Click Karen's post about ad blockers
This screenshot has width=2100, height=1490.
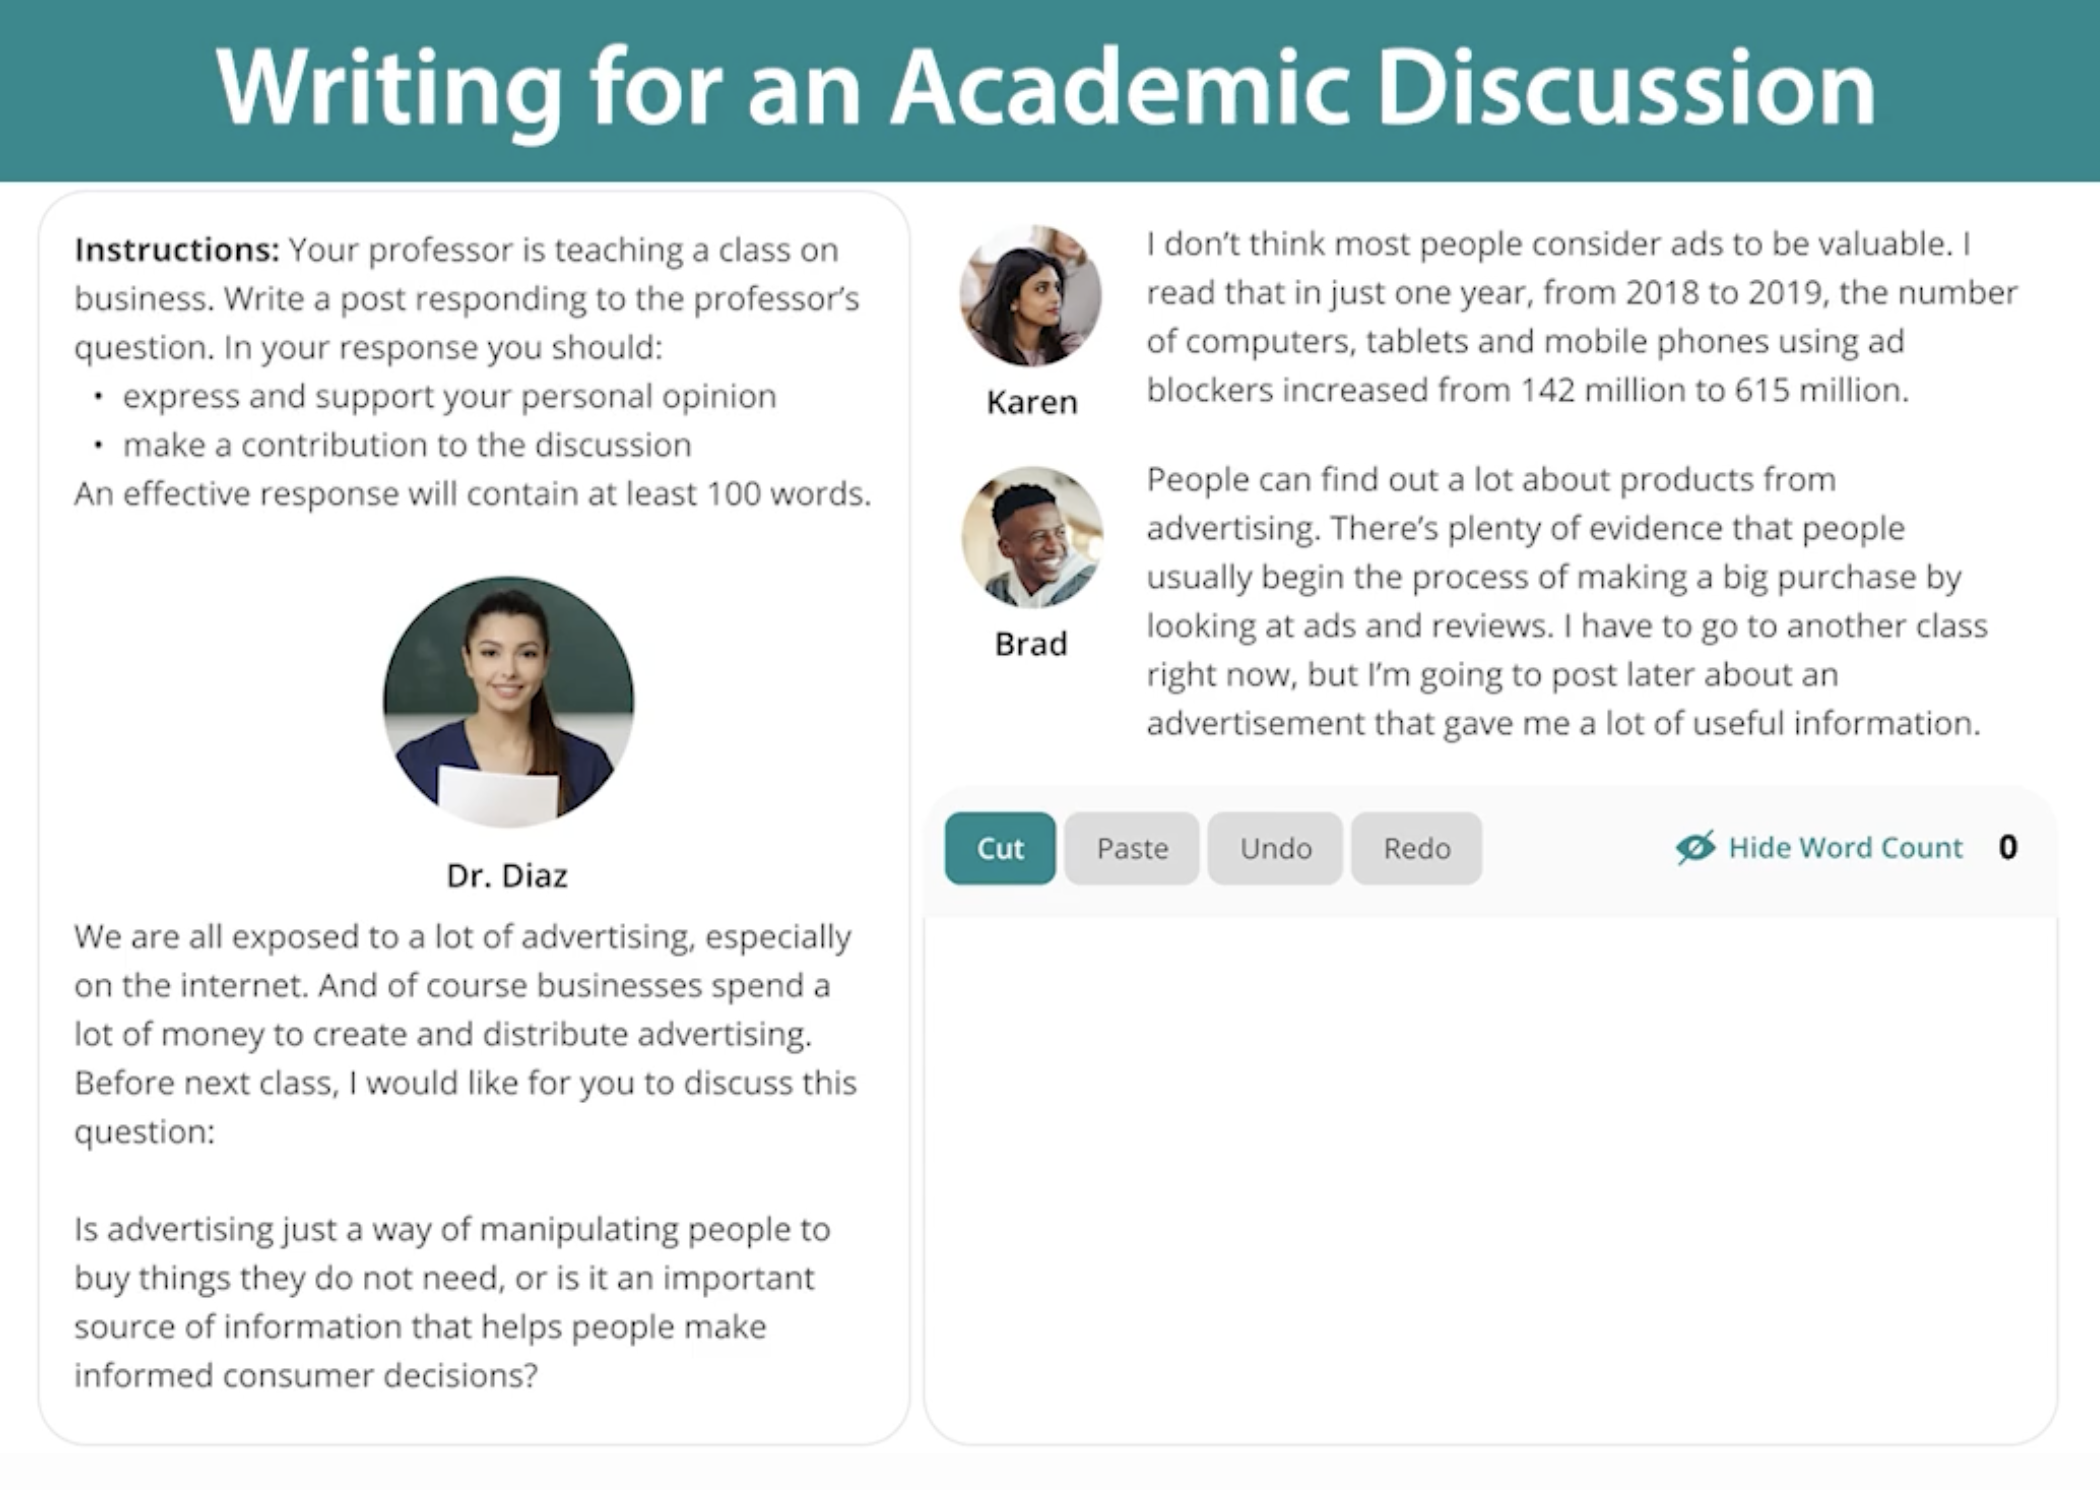pyautogui.click(x=1580, y=317)
